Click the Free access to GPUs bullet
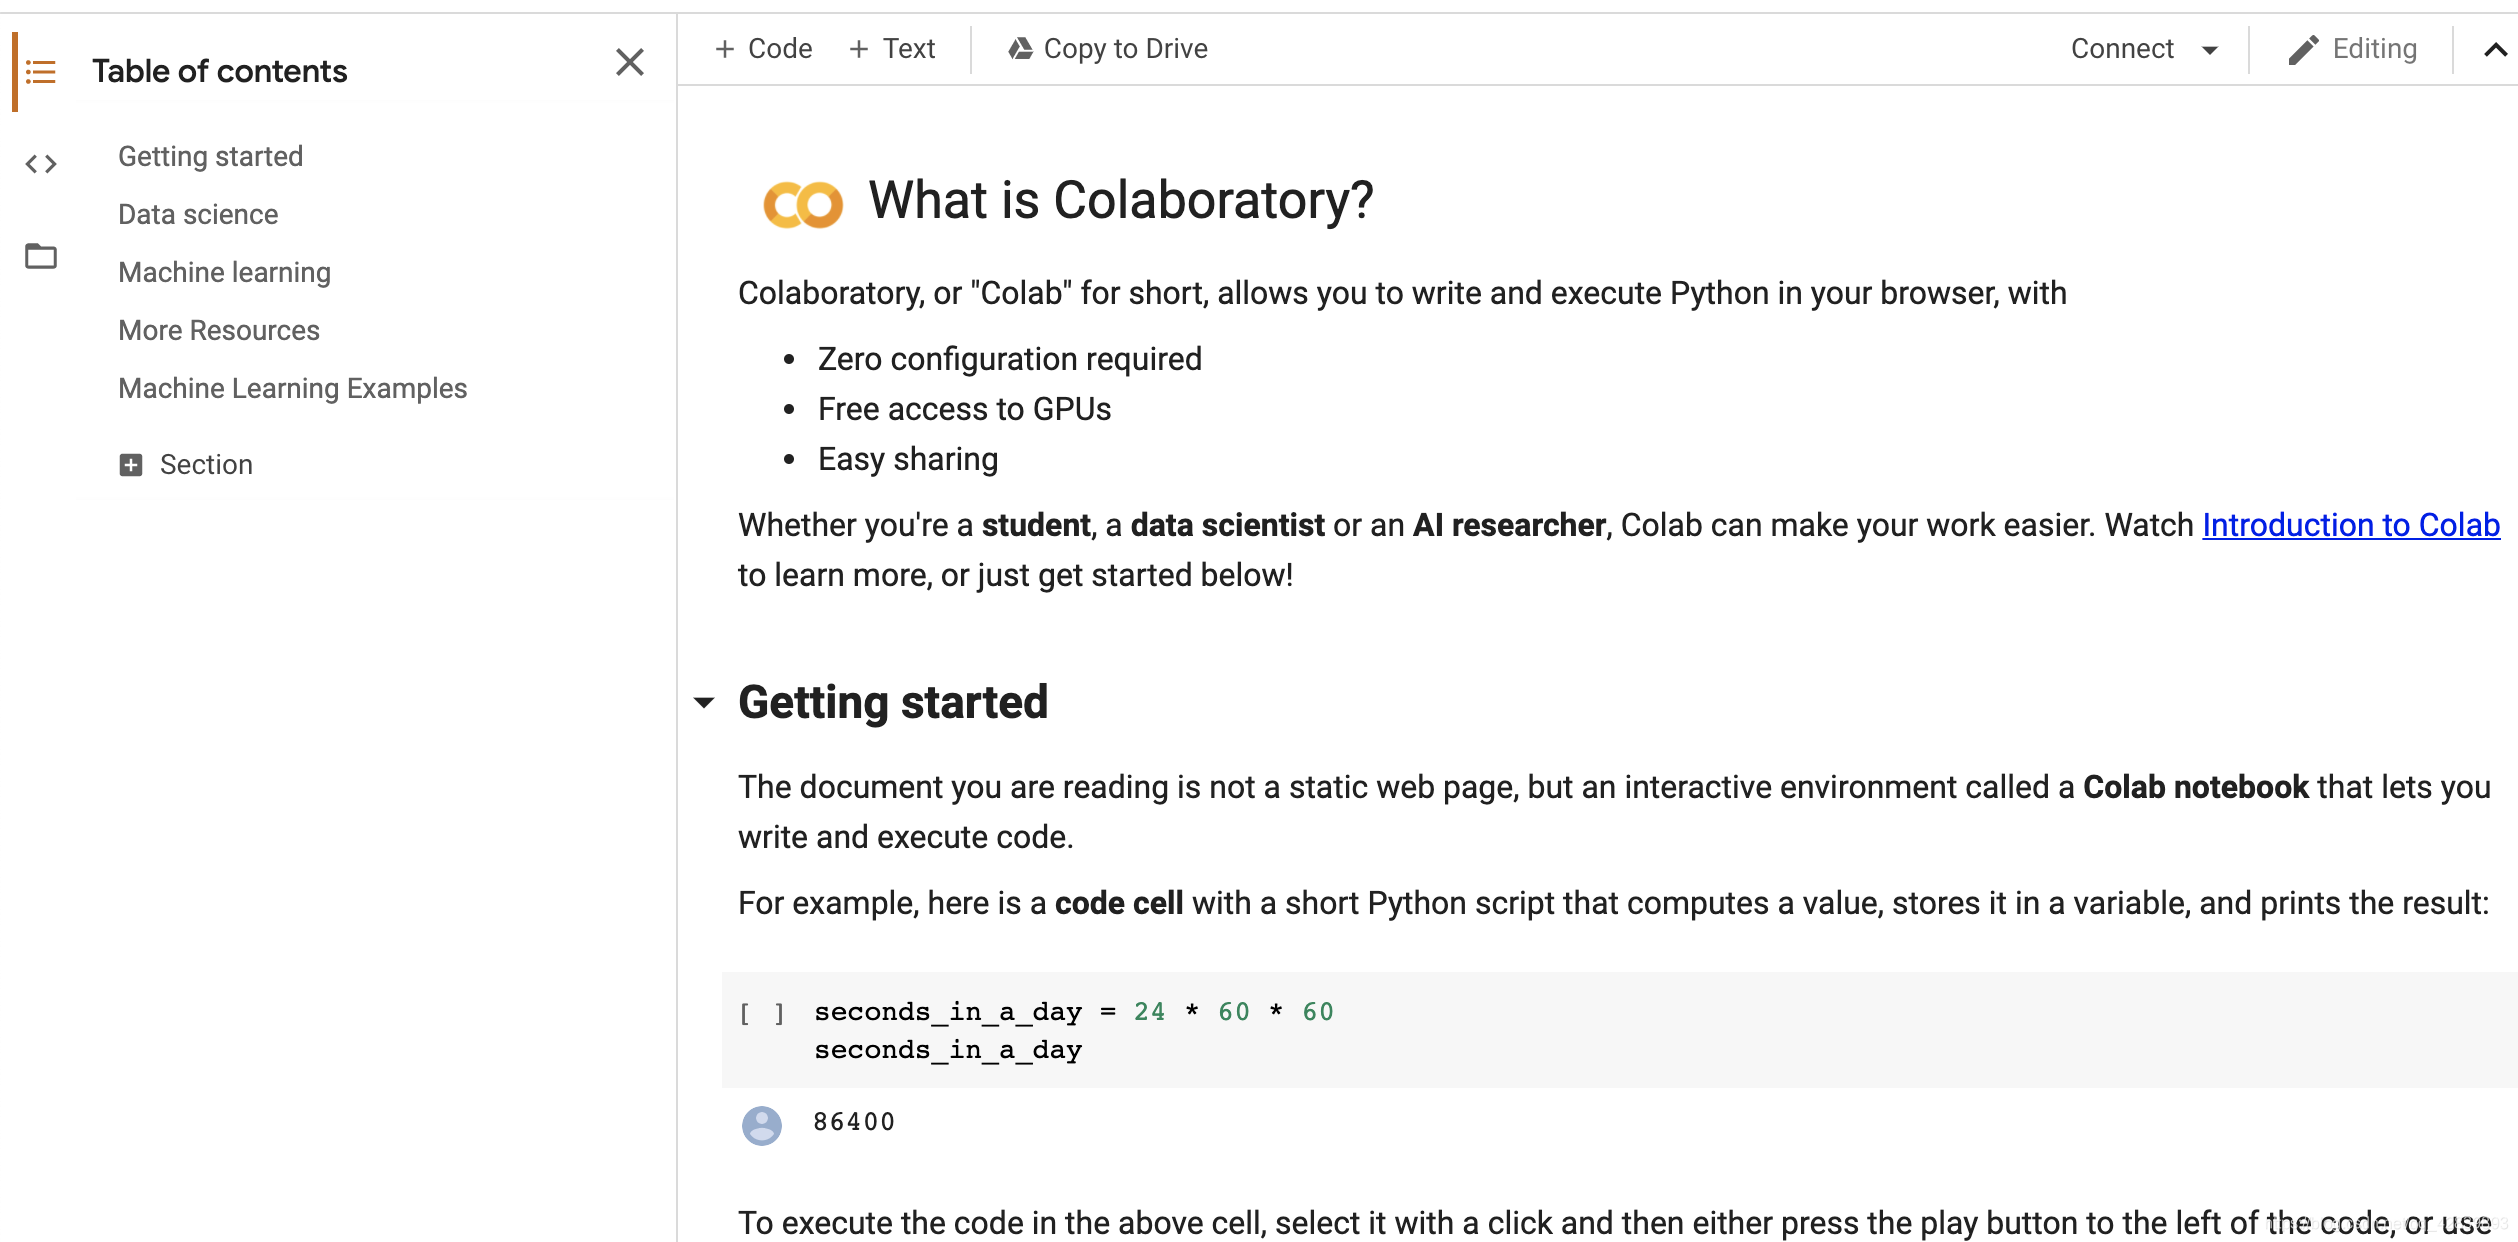The width and height of the screenshot is (2518, 1242). 965,409
